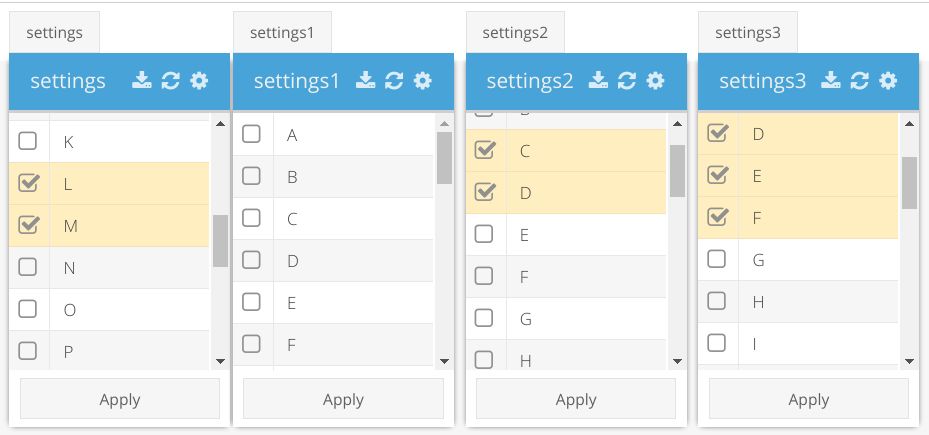Switch to the settings3 tab
Viewport: 929px width, 435px height.
click(747, 33)
